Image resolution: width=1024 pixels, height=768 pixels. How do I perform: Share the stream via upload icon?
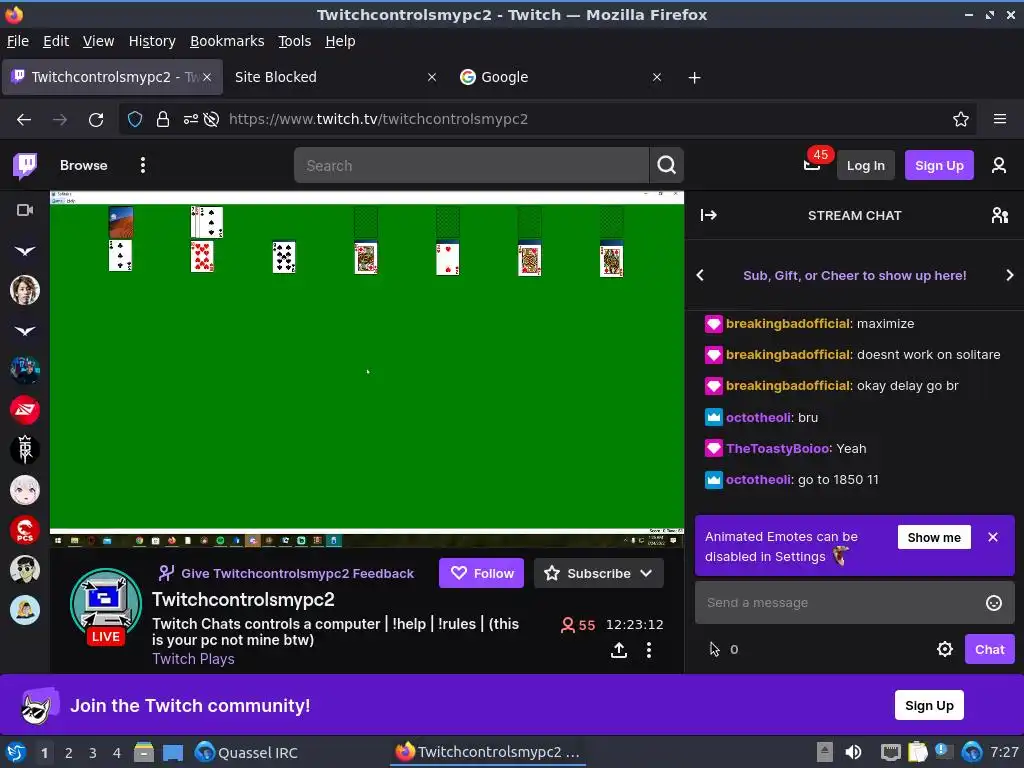tap(618, 650)
